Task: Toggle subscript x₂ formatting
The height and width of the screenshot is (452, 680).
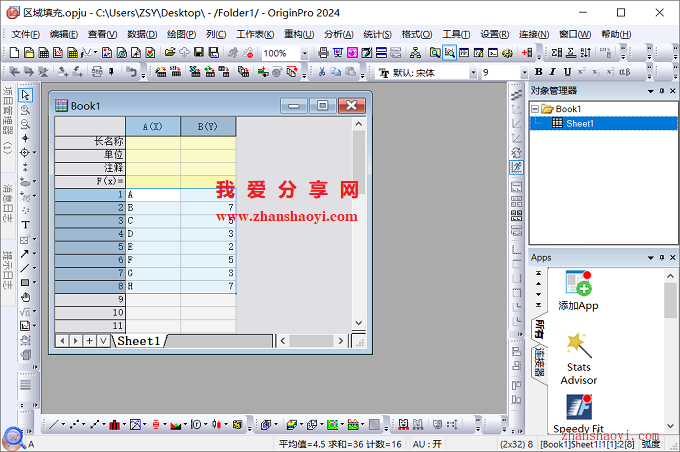Action: click(596, 72)
